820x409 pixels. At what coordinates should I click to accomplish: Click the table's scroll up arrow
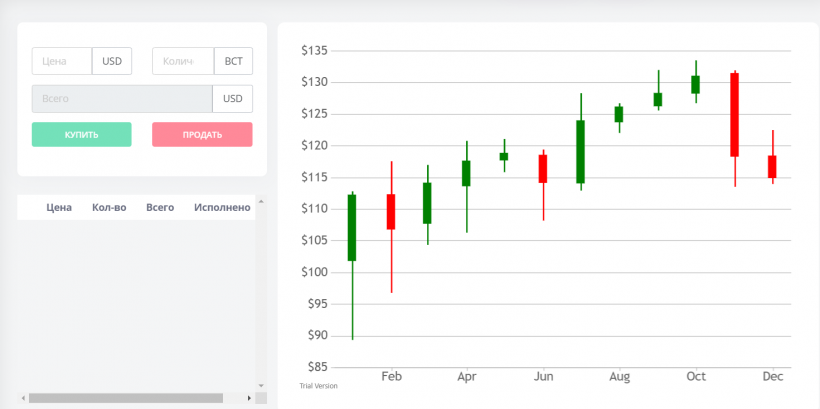(261, 200)
